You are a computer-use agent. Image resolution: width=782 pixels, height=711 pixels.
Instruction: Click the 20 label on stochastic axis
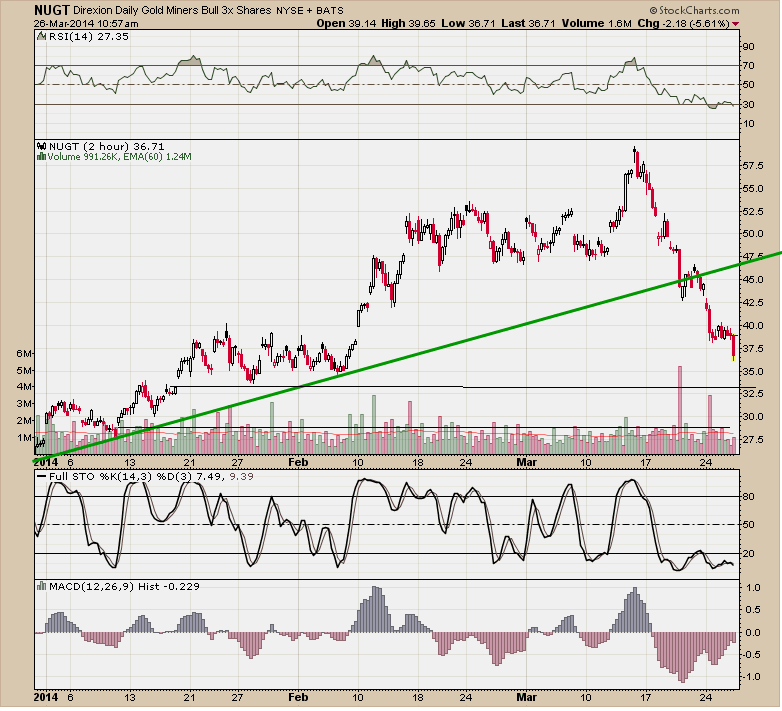point(749,554)
